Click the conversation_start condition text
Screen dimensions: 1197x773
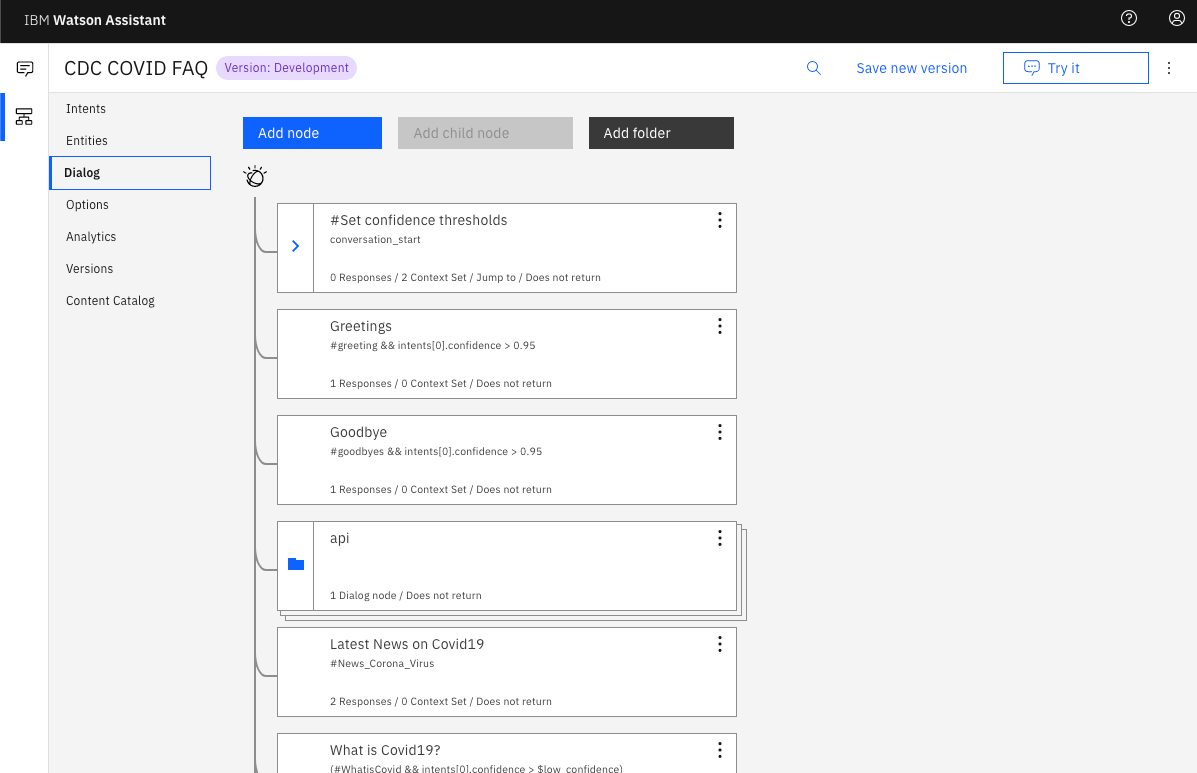[375, 240]
